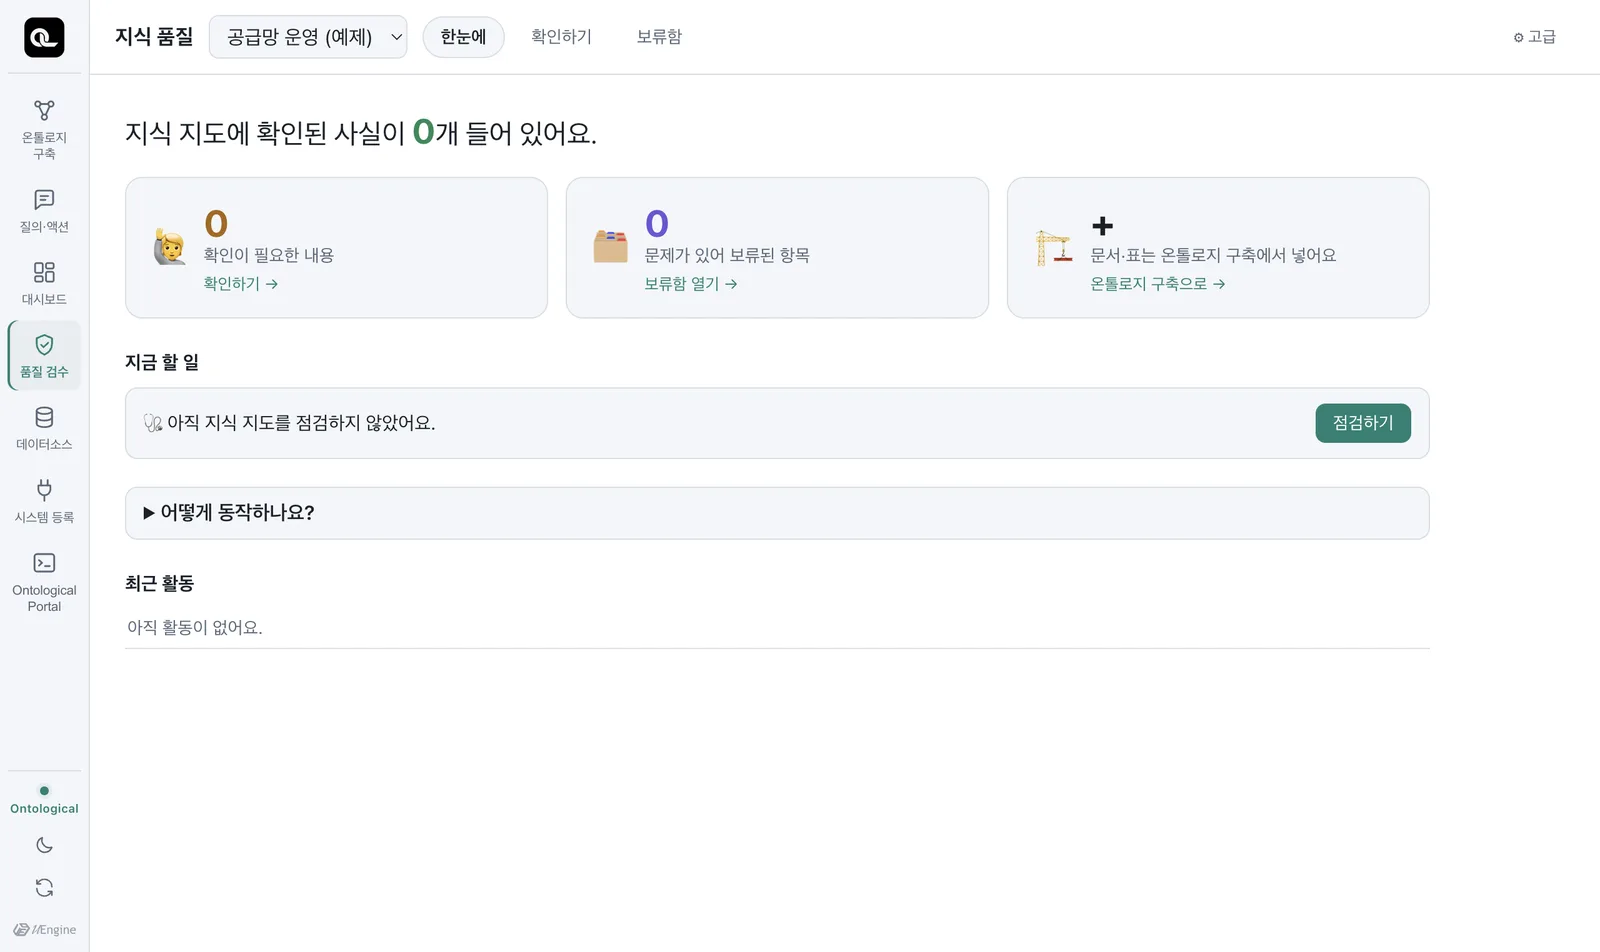The width and height of the screenshot is (1600, 952).
Task: Click the plus icon in ontology card
Action: [x=1102, y=226]
